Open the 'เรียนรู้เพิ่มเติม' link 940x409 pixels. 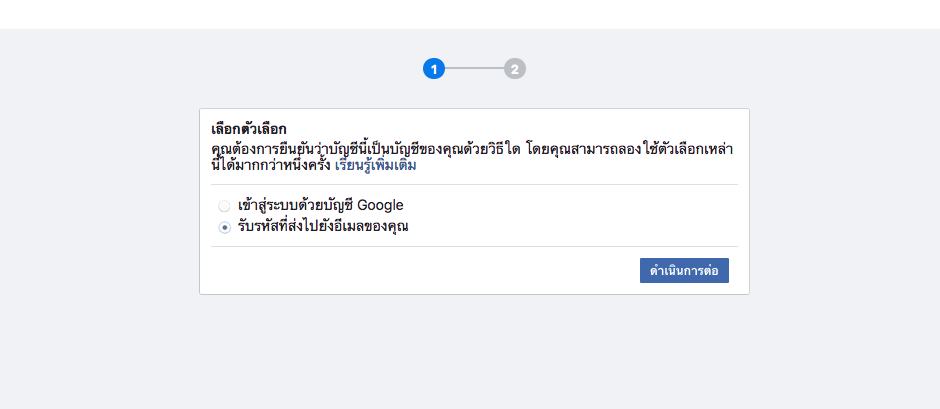[x=376, y=166]
